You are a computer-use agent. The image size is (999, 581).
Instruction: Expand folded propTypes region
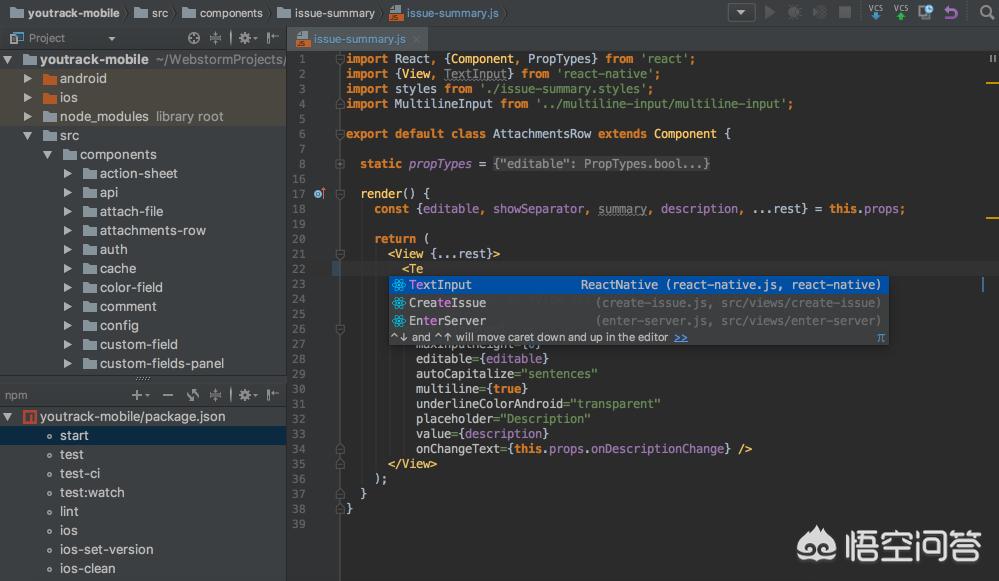pyautogui.click(x=340, y=164)
